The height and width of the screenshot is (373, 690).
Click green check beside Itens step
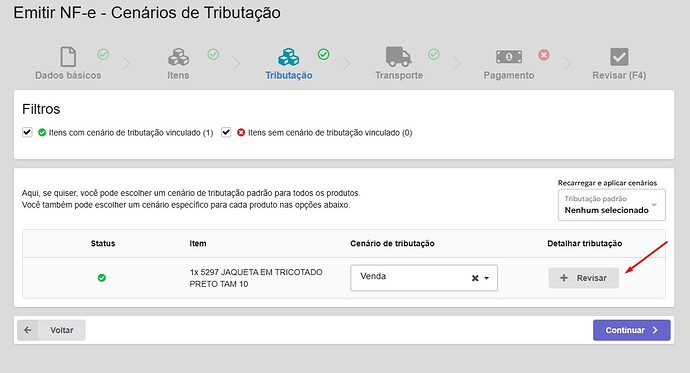point(213,54)
